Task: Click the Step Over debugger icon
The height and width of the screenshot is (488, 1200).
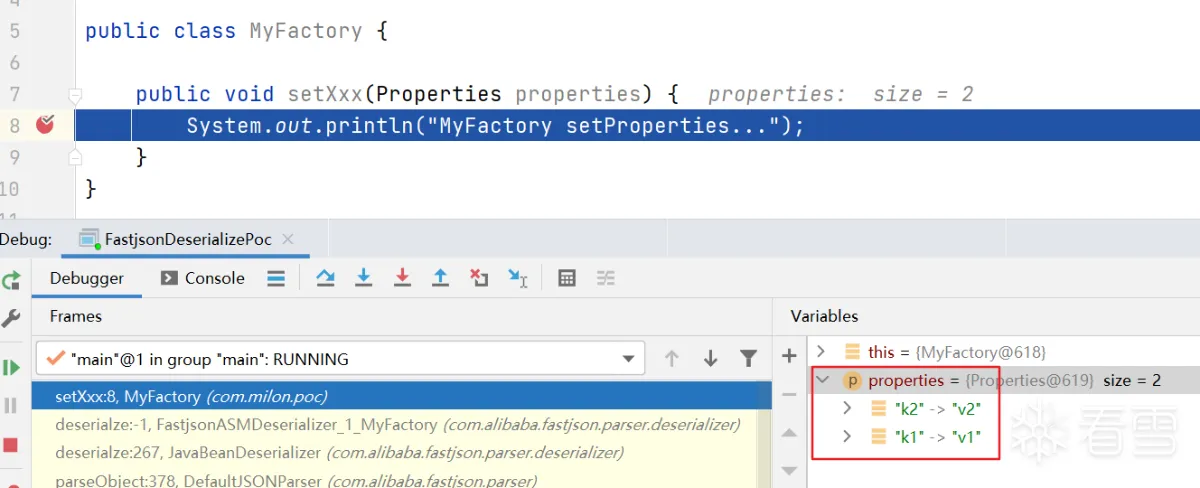Action: 325,278
